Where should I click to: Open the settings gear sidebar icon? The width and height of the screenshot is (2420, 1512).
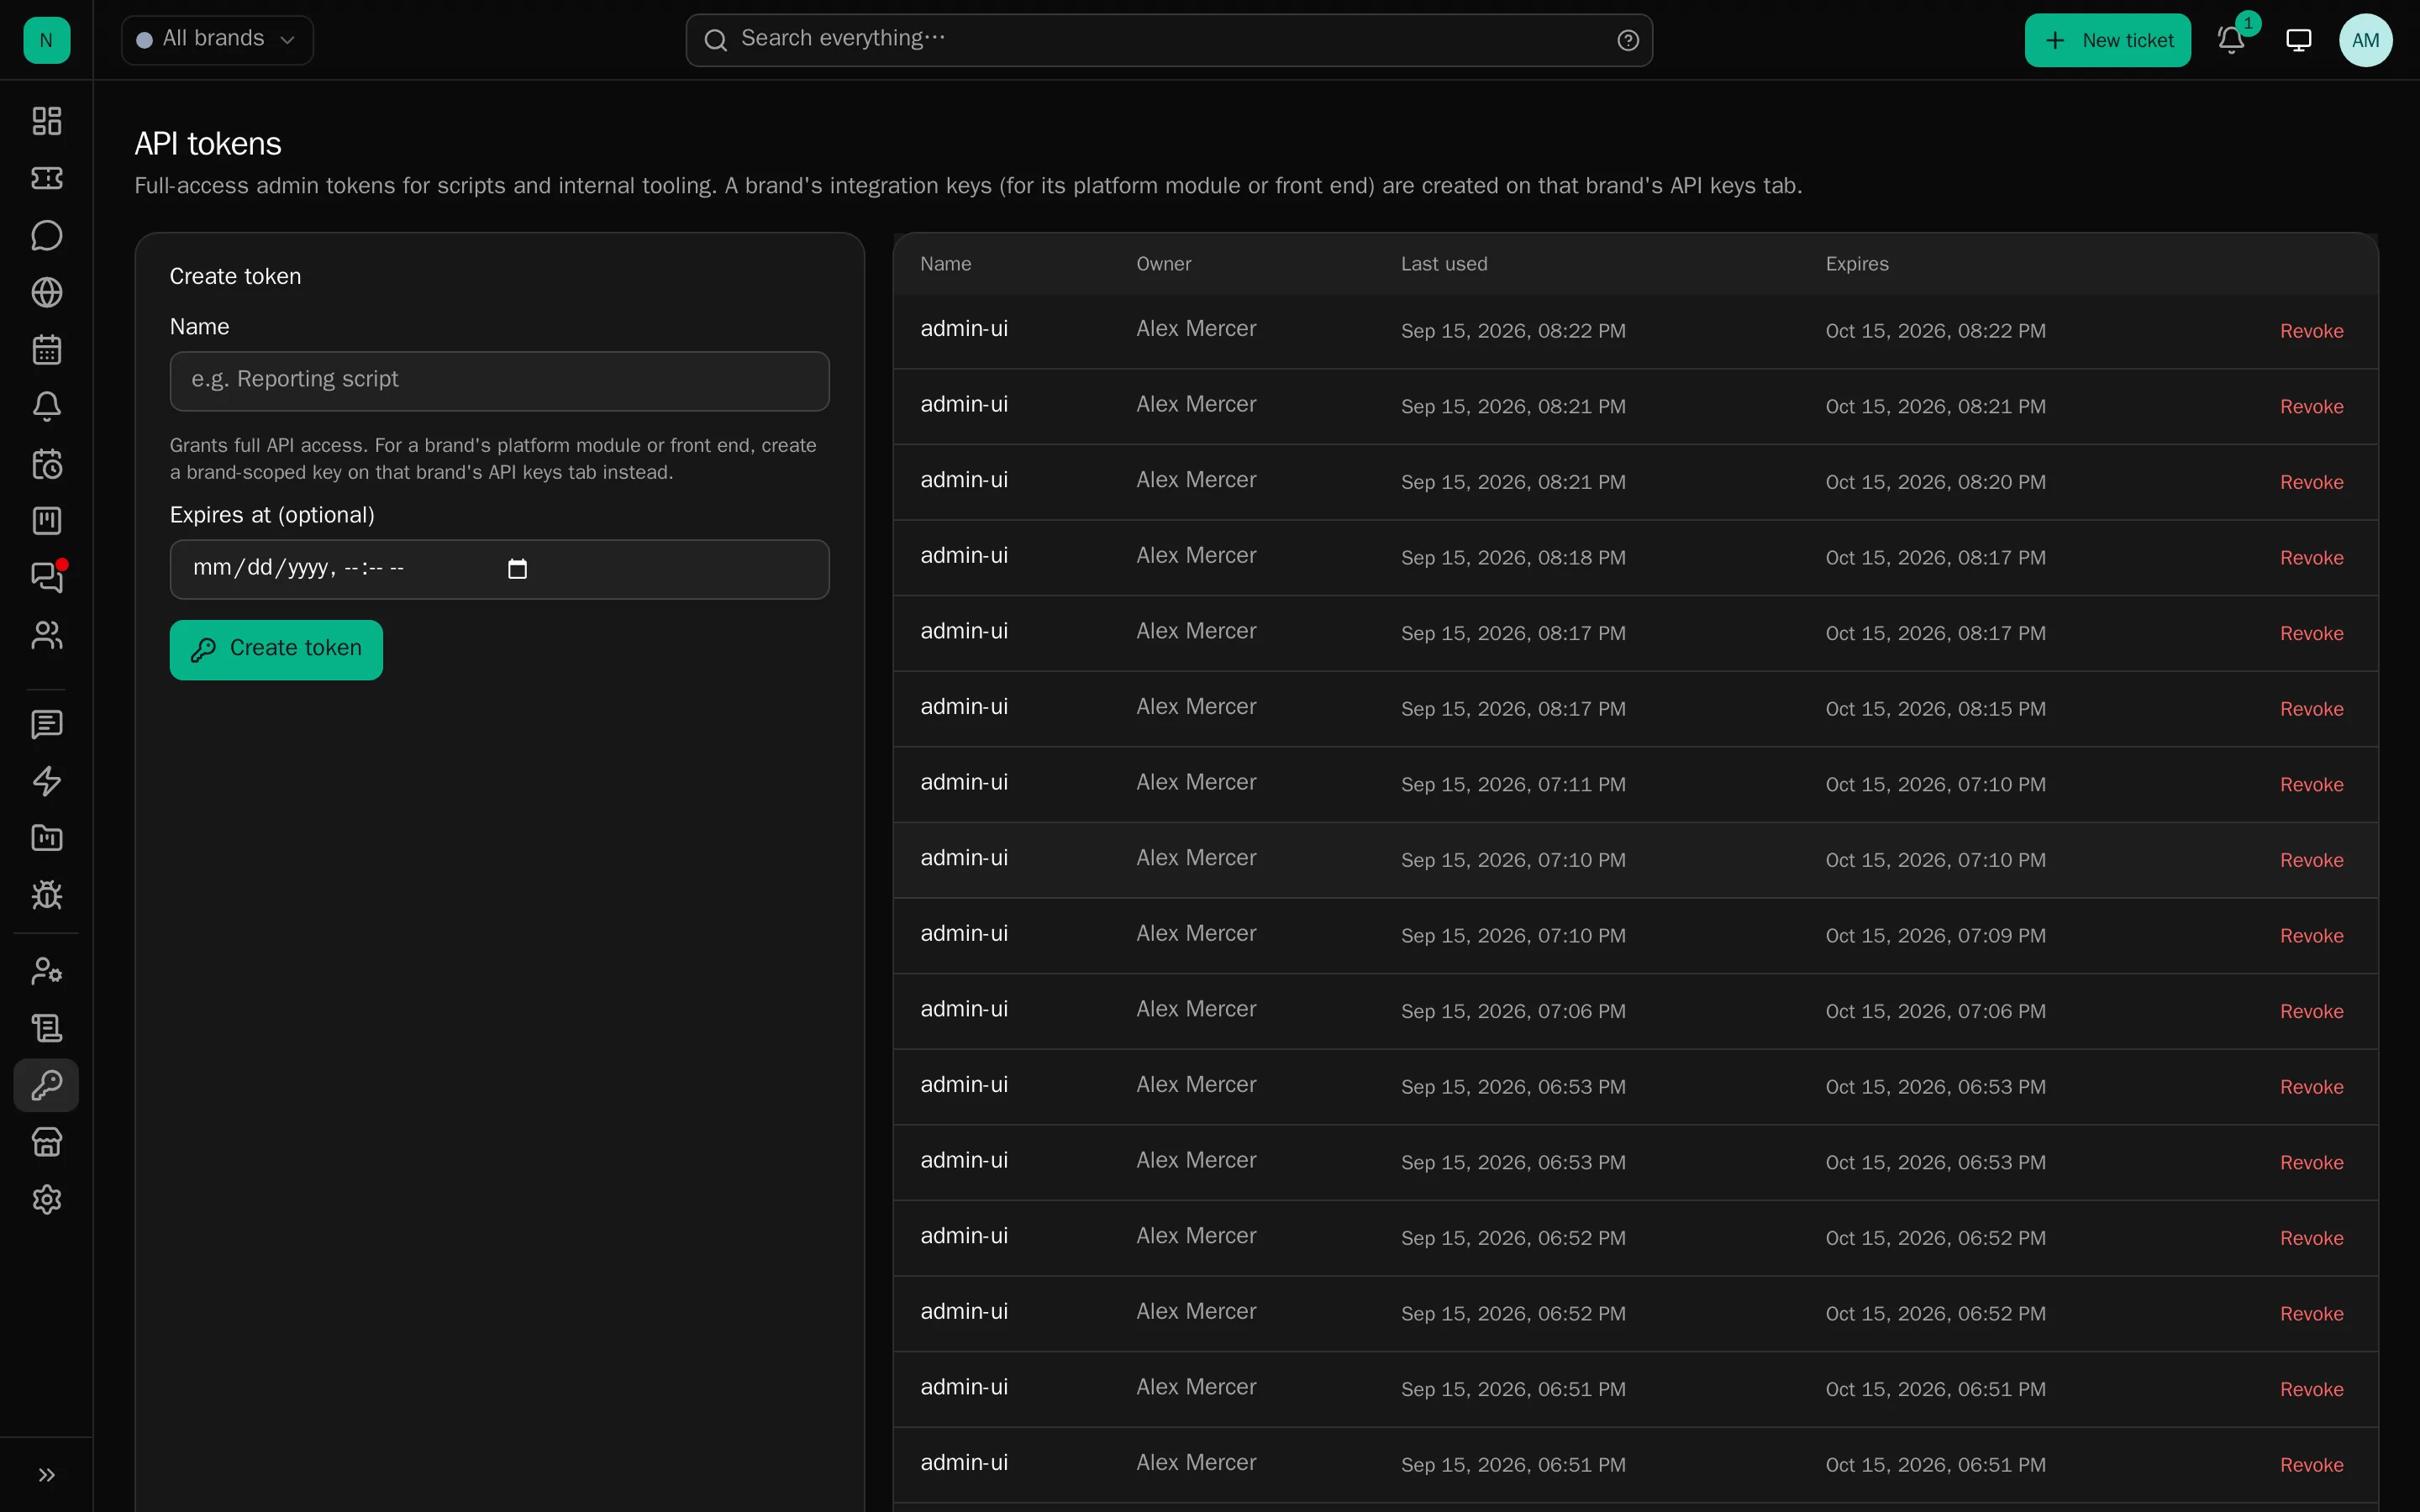coord(47,1199)
